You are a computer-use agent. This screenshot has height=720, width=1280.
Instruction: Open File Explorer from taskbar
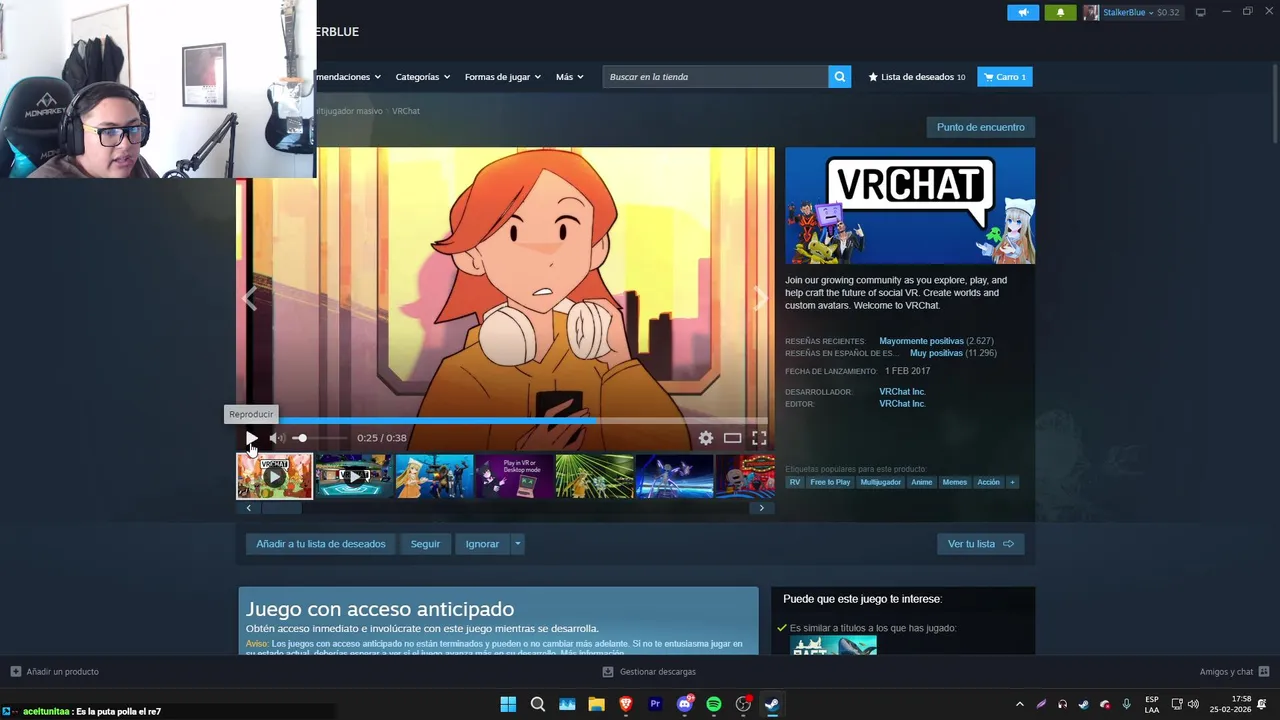point(597,704)
